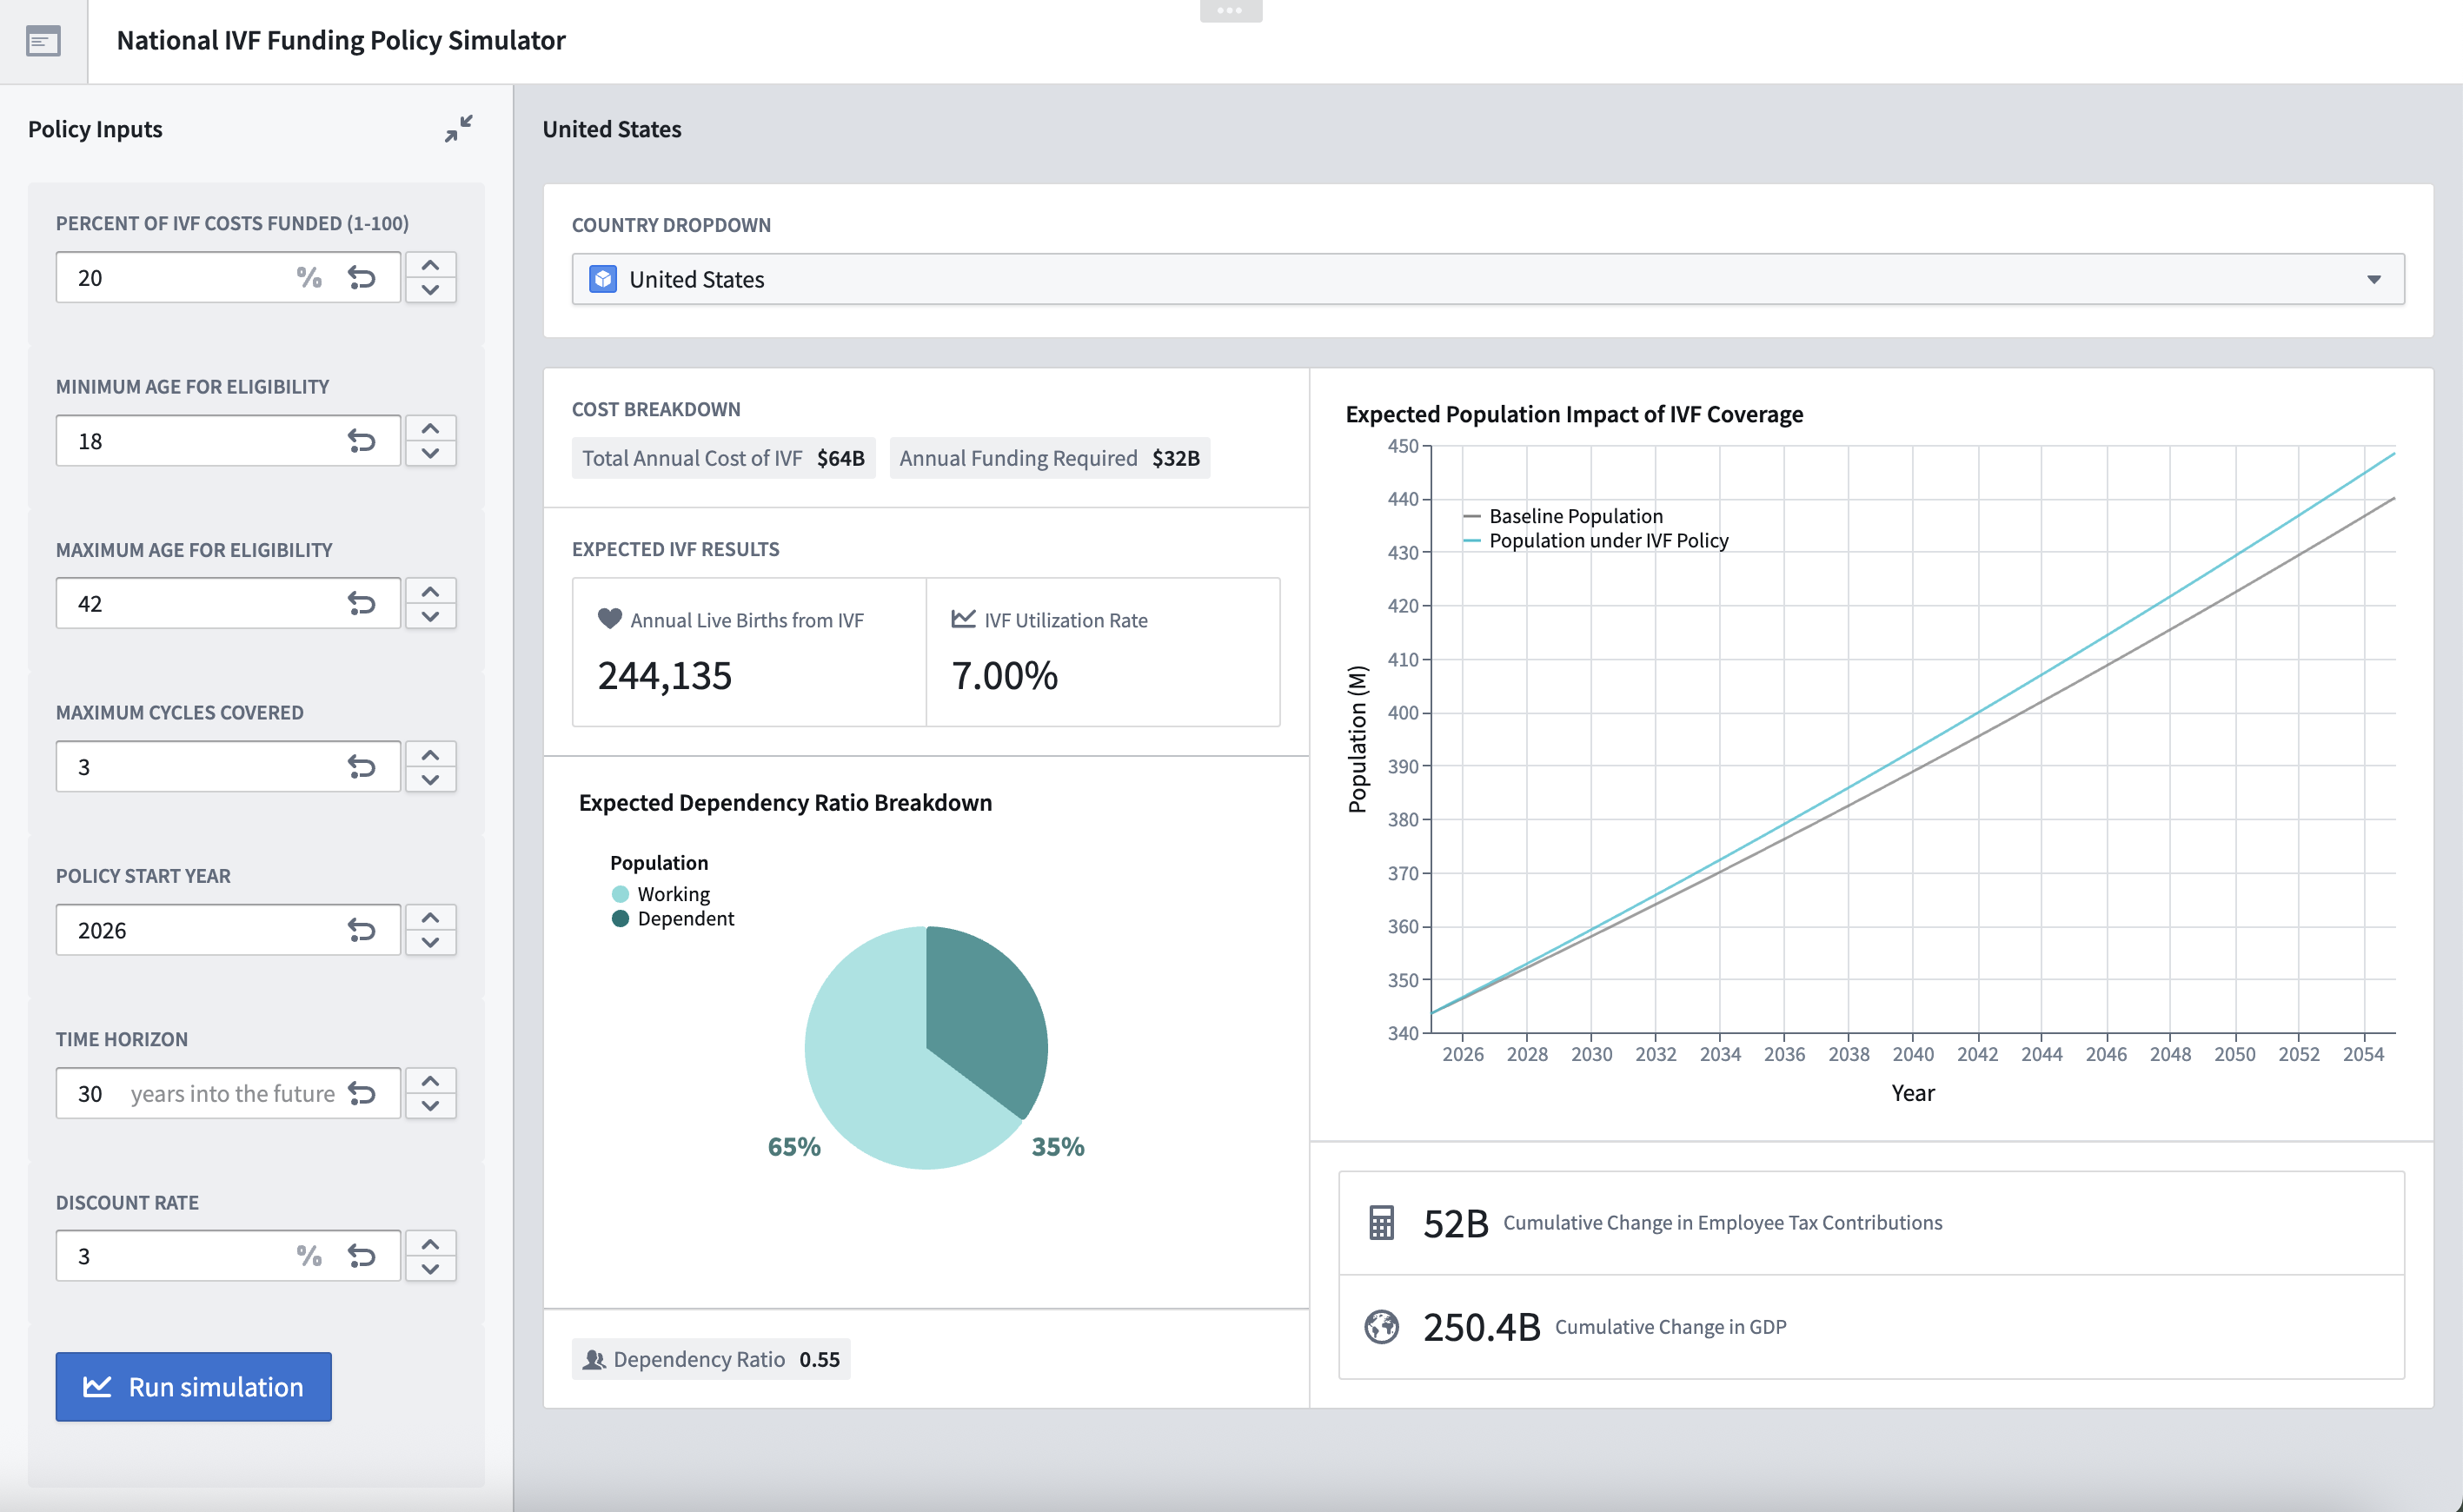This screenshot has height=1512, width=2463.
Task: Click the calculator icon beside 52B
Action: click(1381, 1222)
